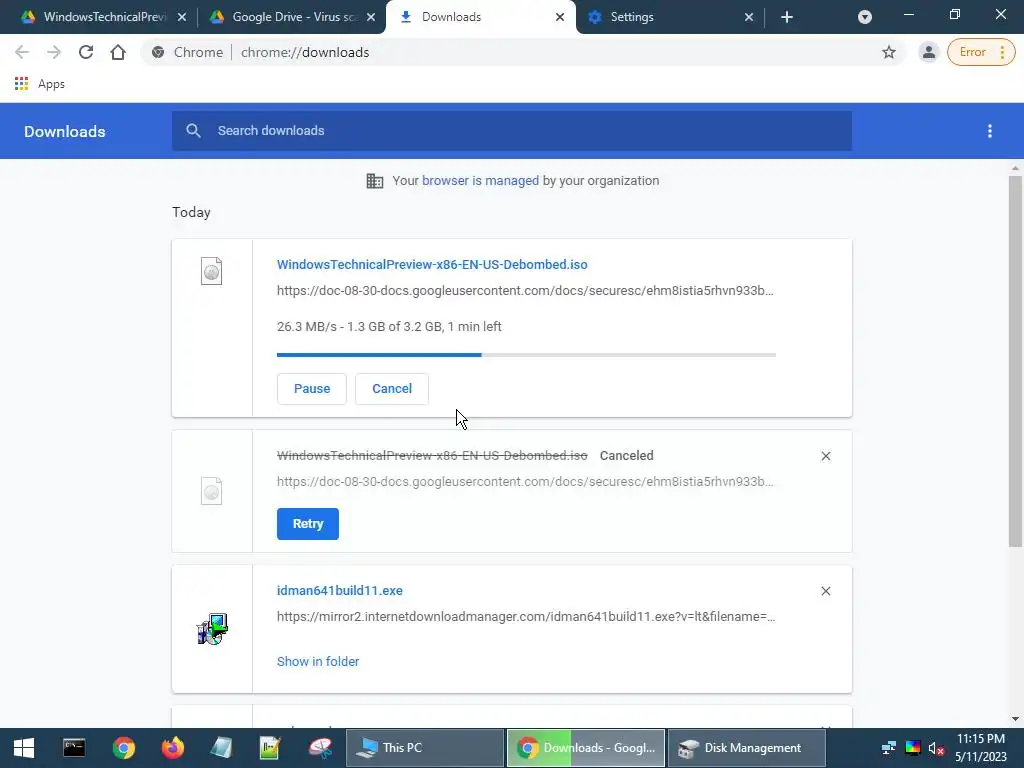Remove the canceled ISO entry from list
The width and height of the screenshot is (1024, 768).
coord(826,456)
